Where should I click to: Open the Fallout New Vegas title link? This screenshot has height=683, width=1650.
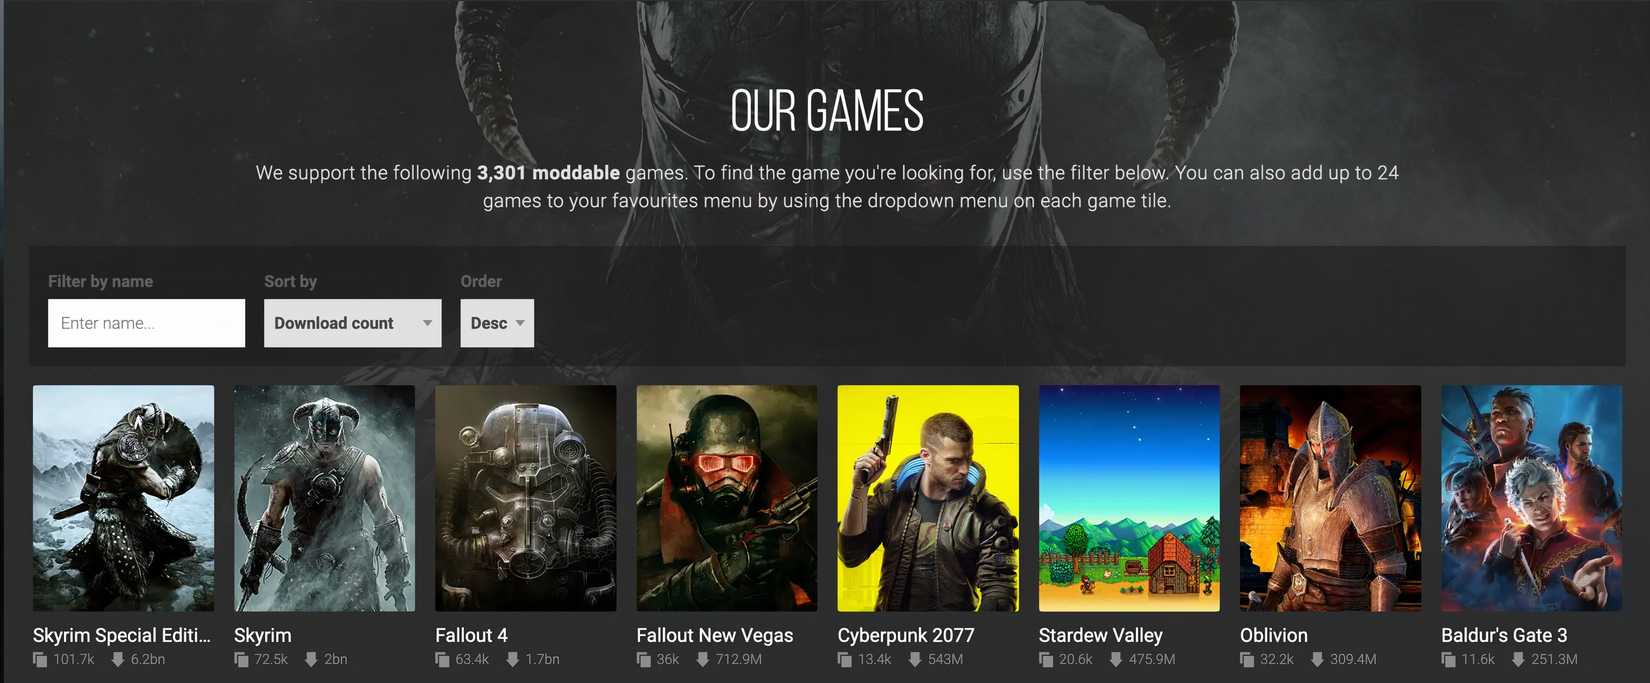pyautogui.click(x=715, y=635)
